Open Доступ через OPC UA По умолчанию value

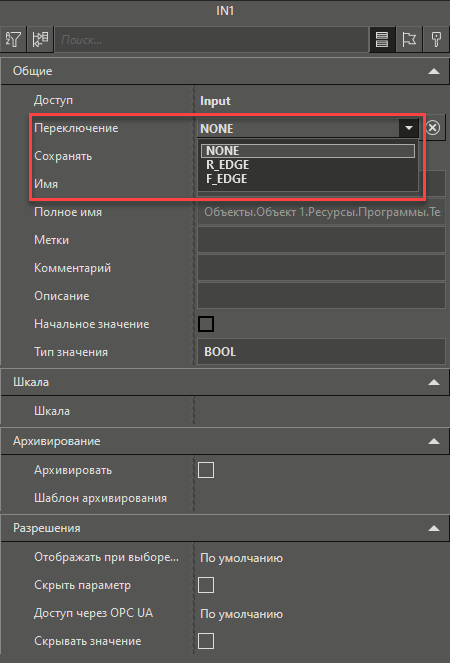click(x=241, y=614)
